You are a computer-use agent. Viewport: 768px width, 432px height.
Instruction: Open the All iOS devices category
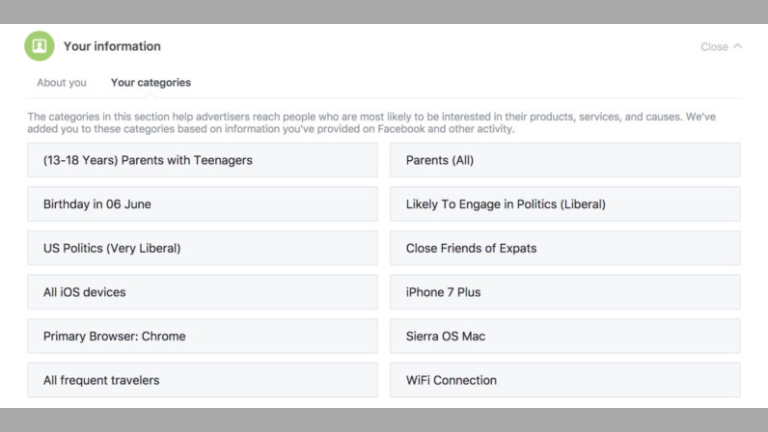[x=202, y=292]
